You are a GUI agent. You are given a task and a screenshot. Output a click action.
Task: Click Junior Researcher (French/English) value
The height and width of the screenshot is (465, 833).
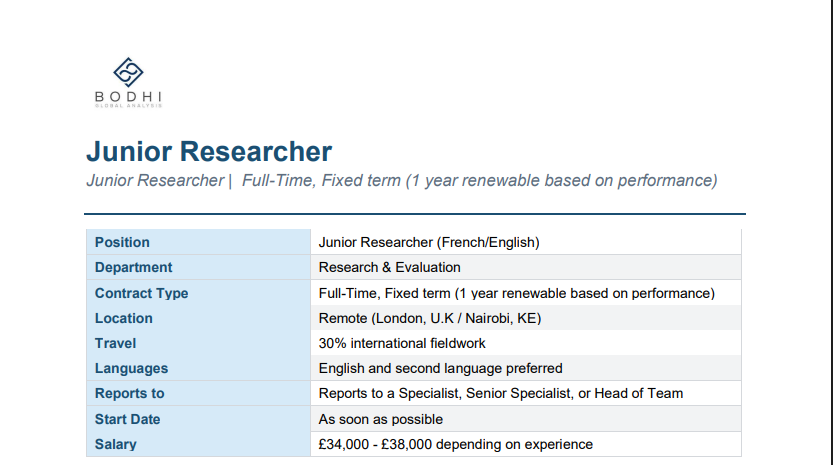click(429, 242)
